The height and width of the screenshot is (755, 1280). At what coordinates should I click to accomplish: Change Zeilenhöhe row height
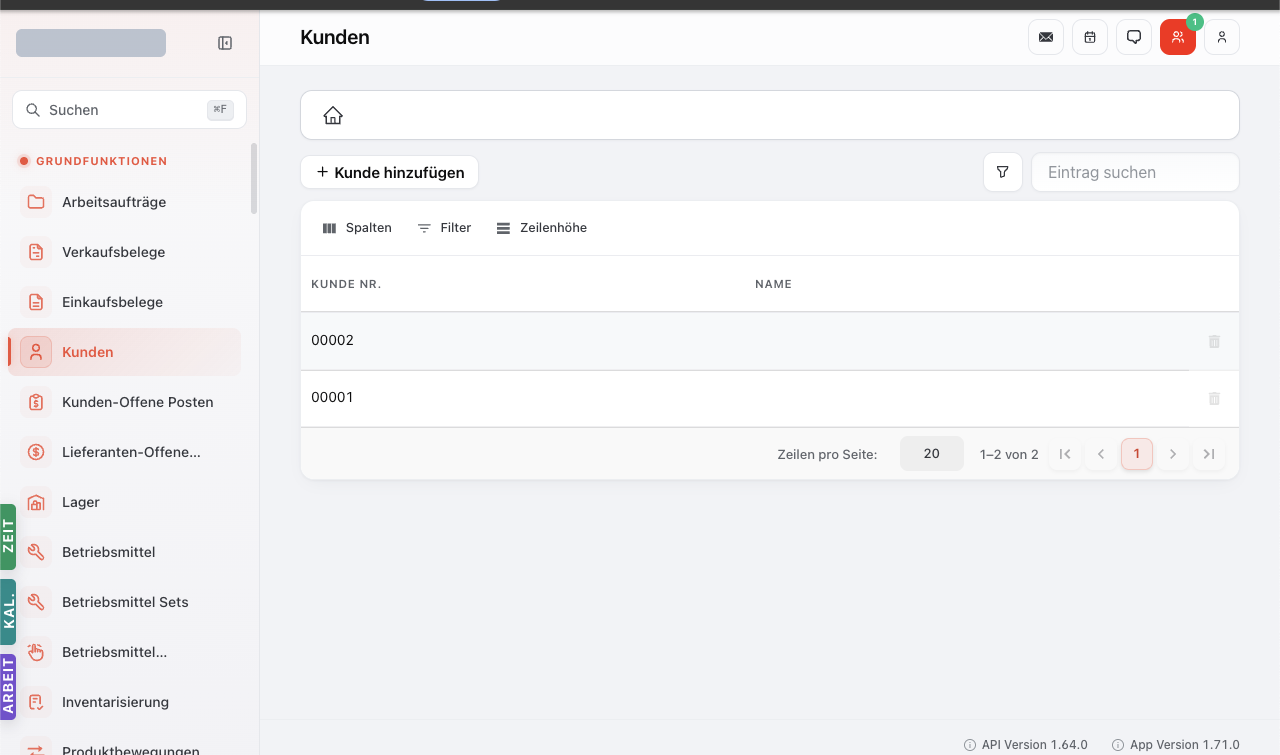click(542, 228)
